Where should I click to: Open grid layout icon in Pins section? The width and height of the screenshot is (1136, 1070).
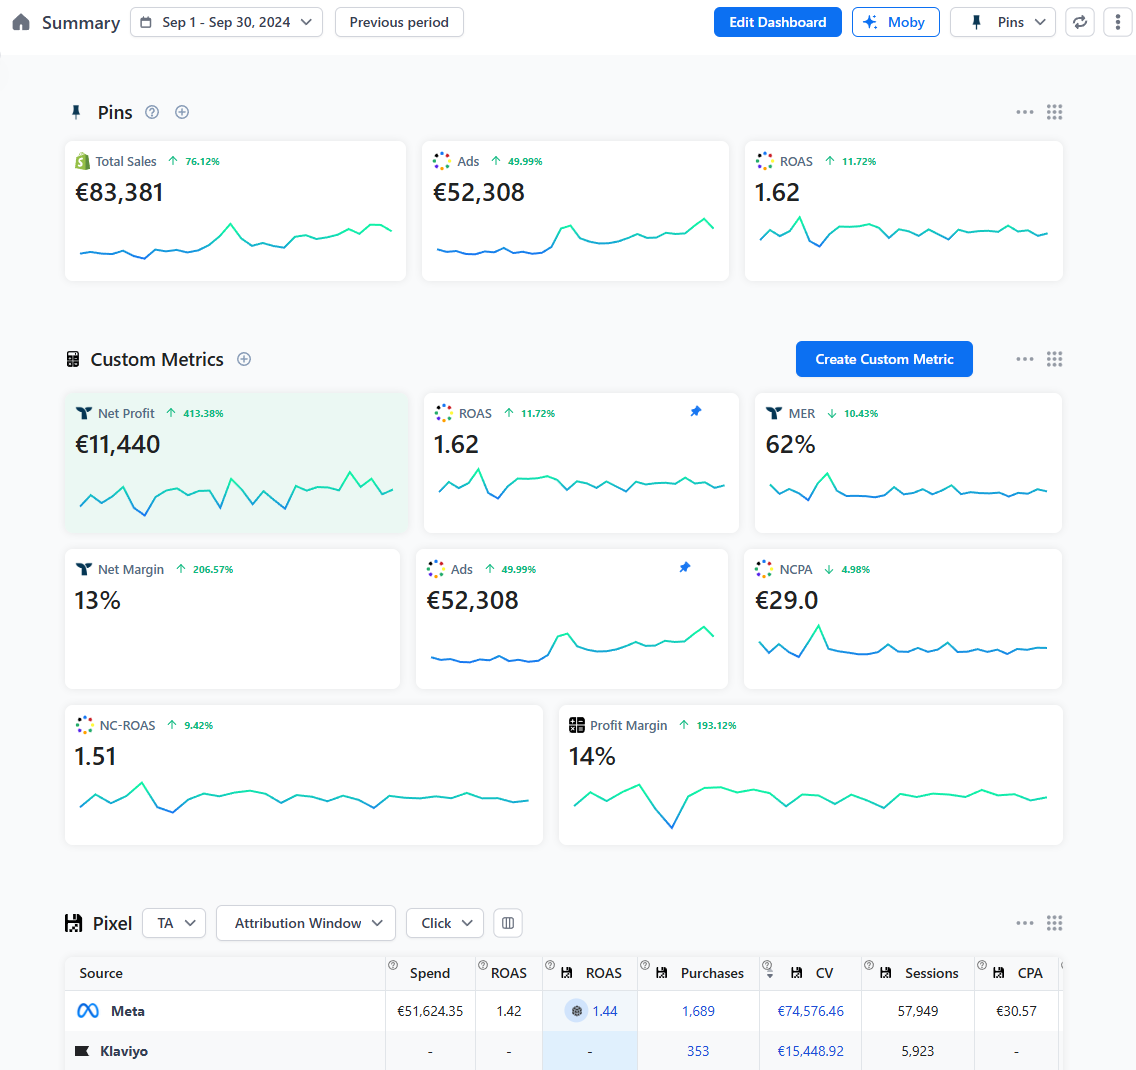(1054, 112)
